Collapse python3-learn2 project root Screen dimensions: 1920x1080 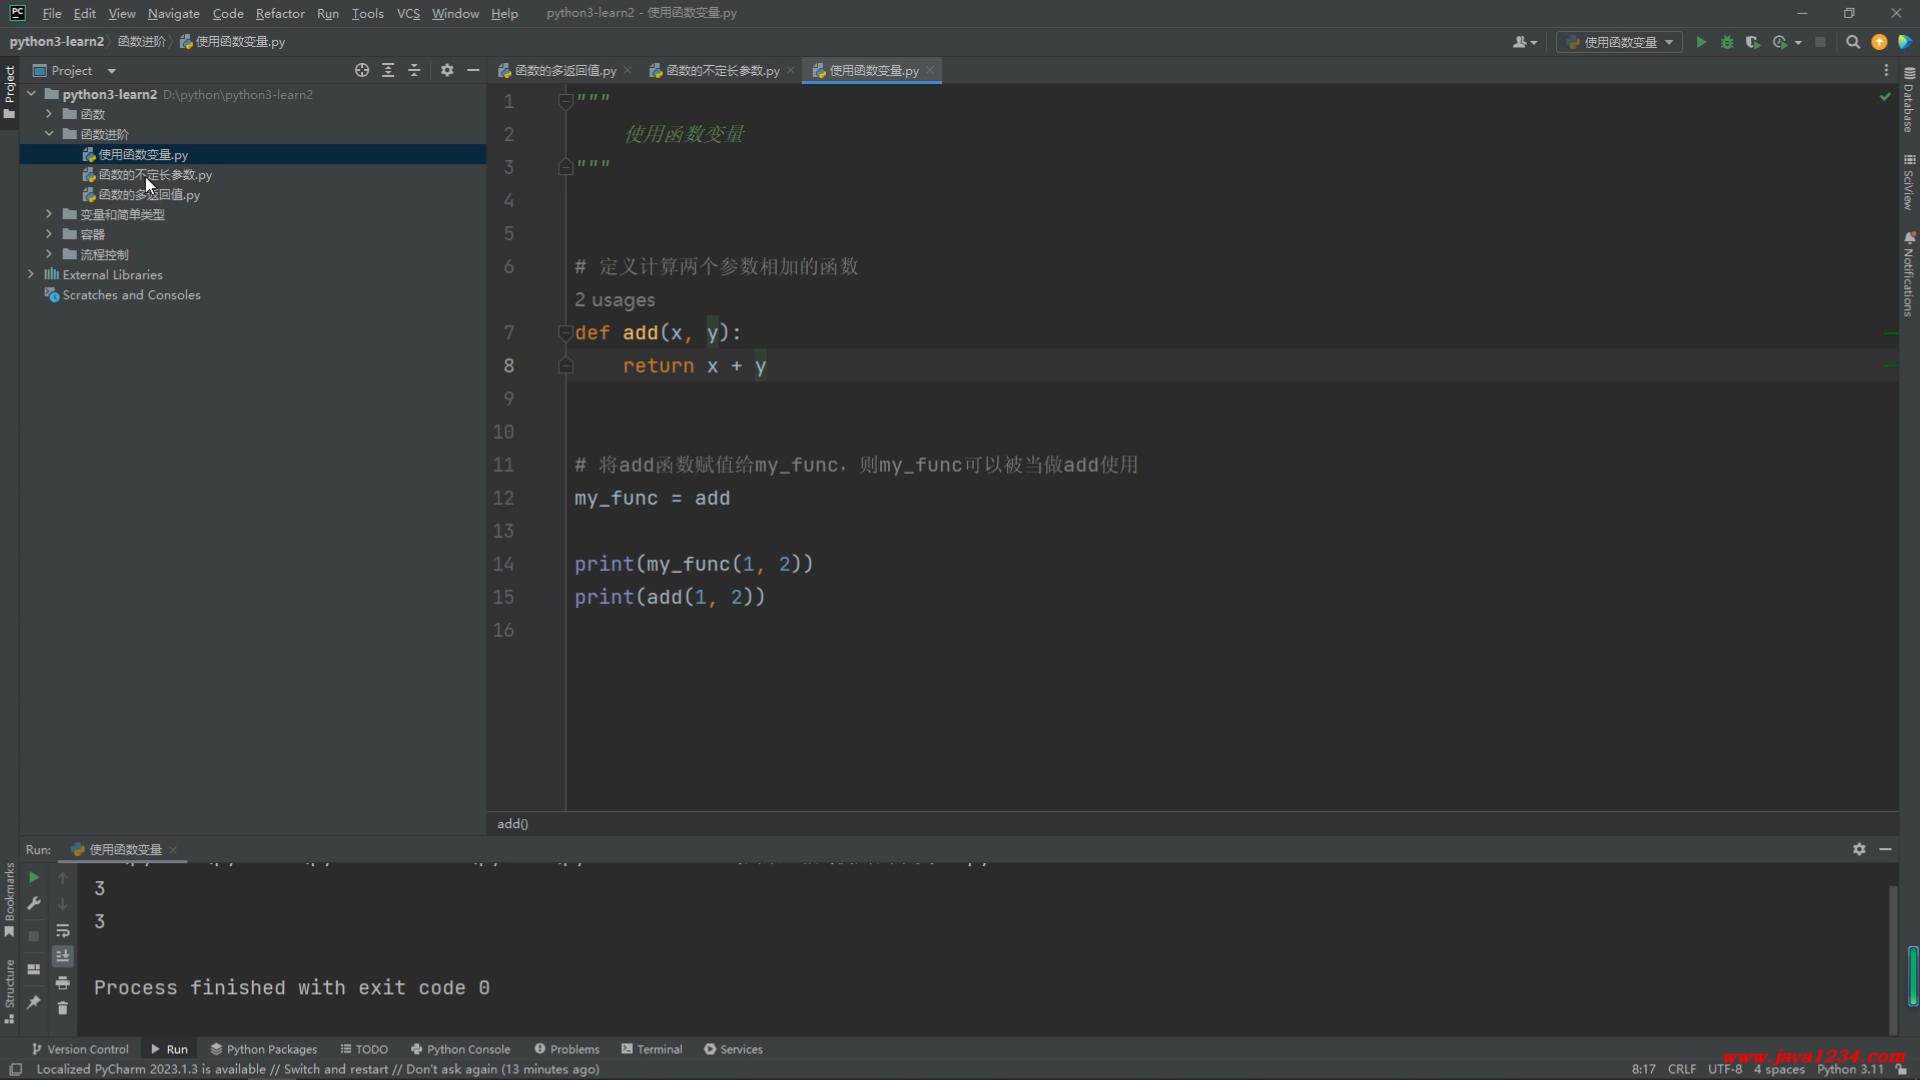click(31, 94)
